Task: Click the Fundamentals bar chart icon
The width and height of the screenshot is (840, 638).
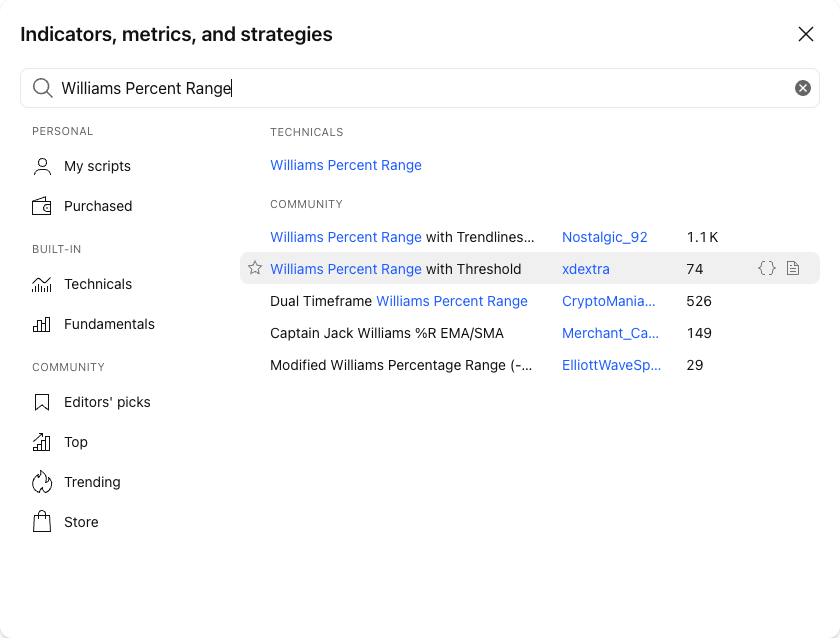Action: (42, 324)
